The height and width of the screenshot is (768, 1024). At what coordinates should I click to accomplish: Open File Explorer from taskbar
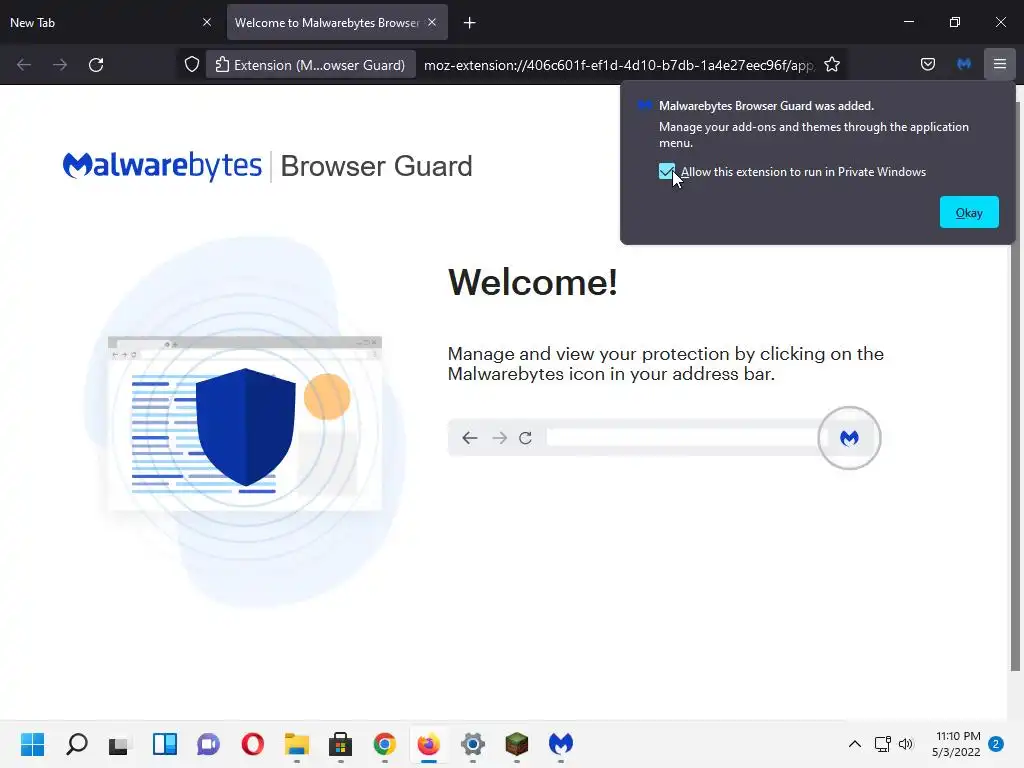click(x=296, y=744)
